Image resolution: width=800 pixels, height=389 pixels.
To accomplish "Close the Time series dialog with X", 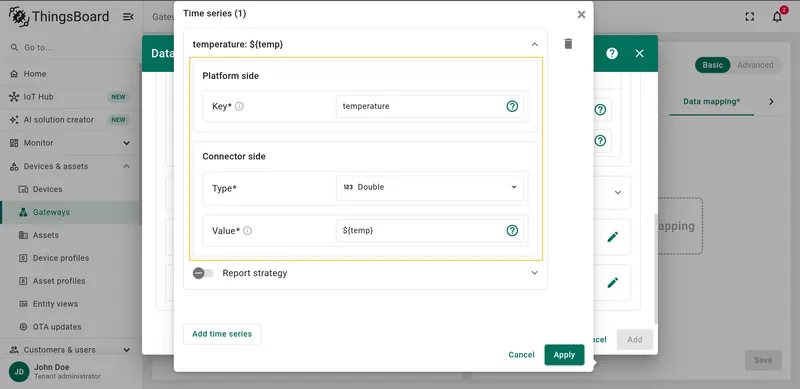I will (x=581, y=14).
